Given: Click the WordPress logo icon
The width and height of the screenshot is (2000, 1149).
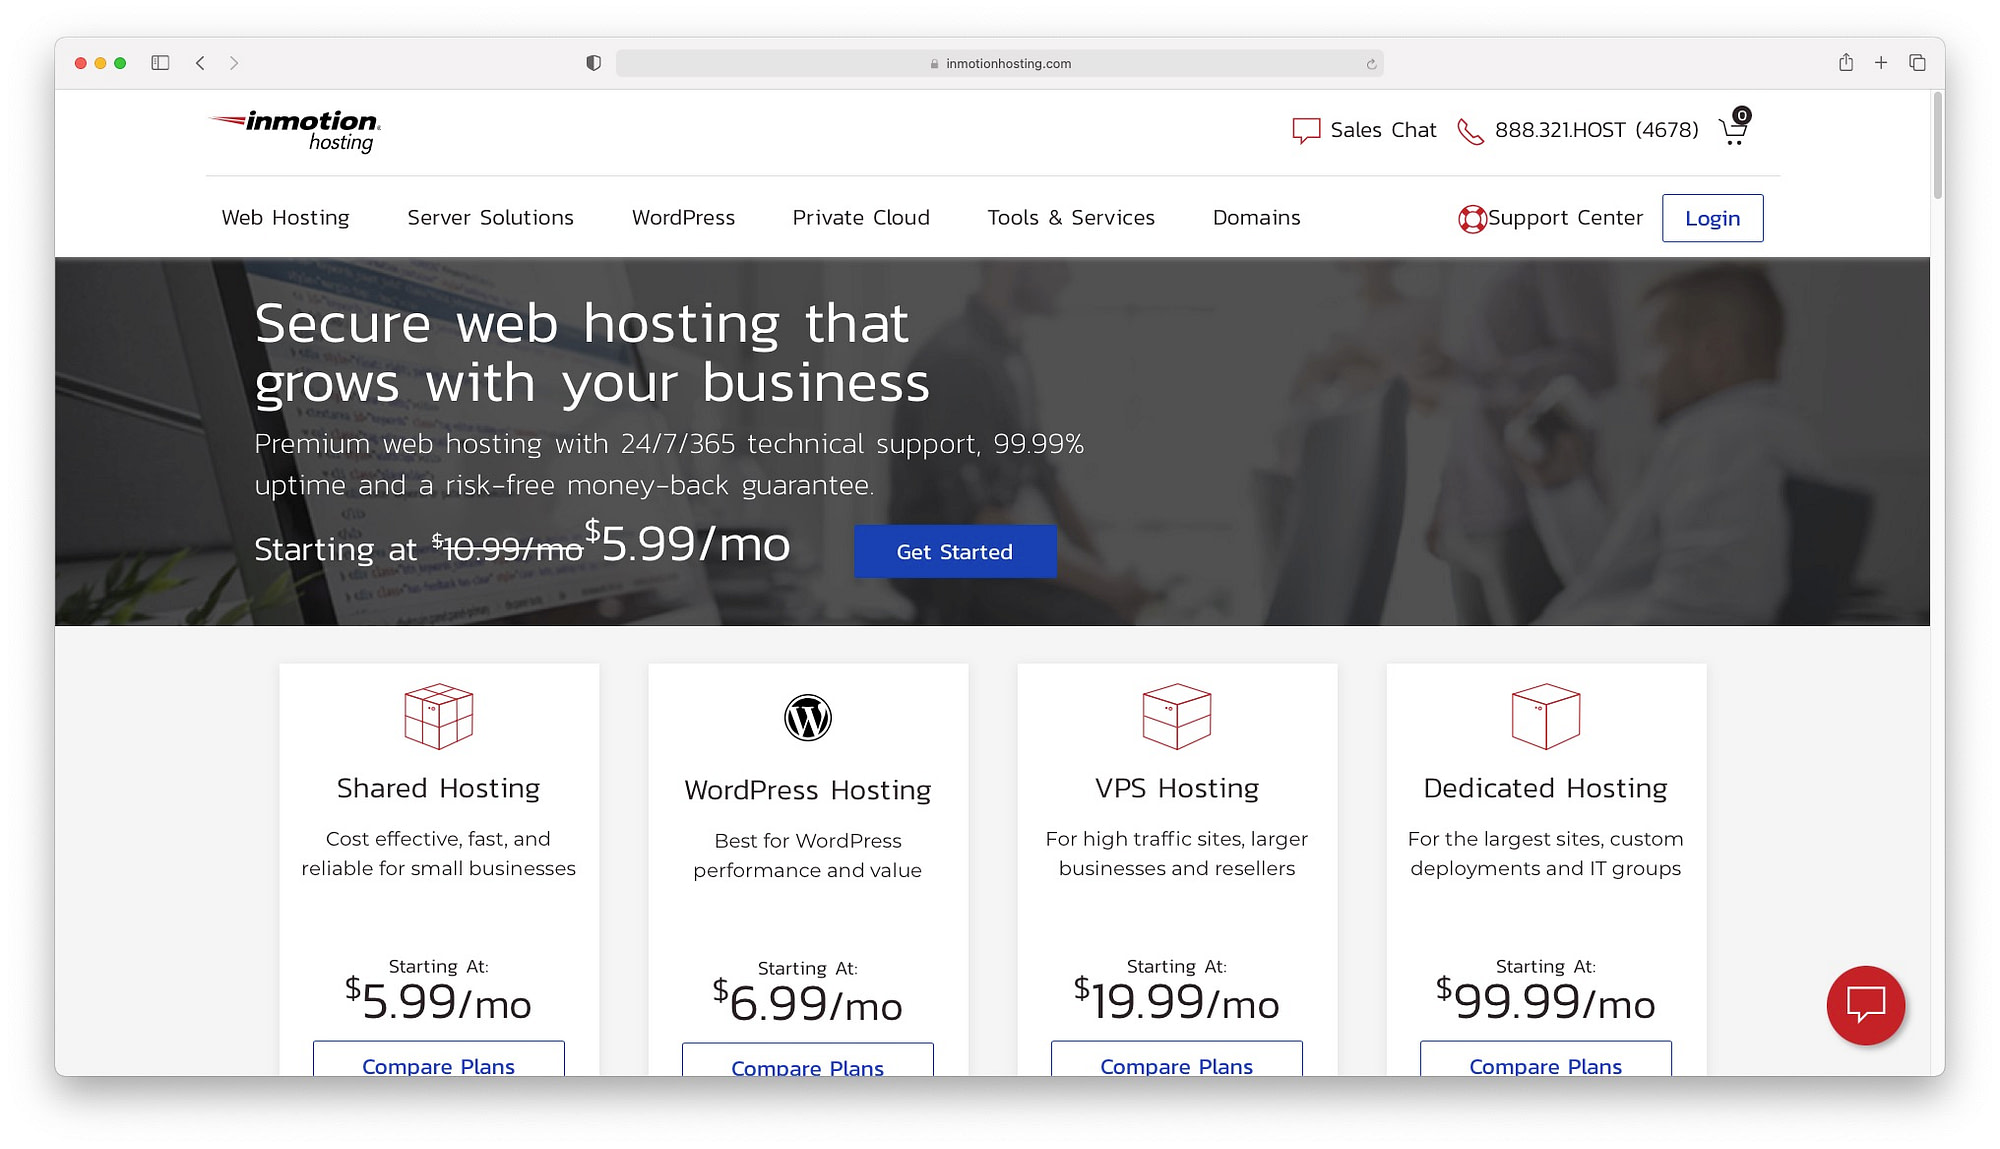Looking at the screenshot, I should point(808,717).
